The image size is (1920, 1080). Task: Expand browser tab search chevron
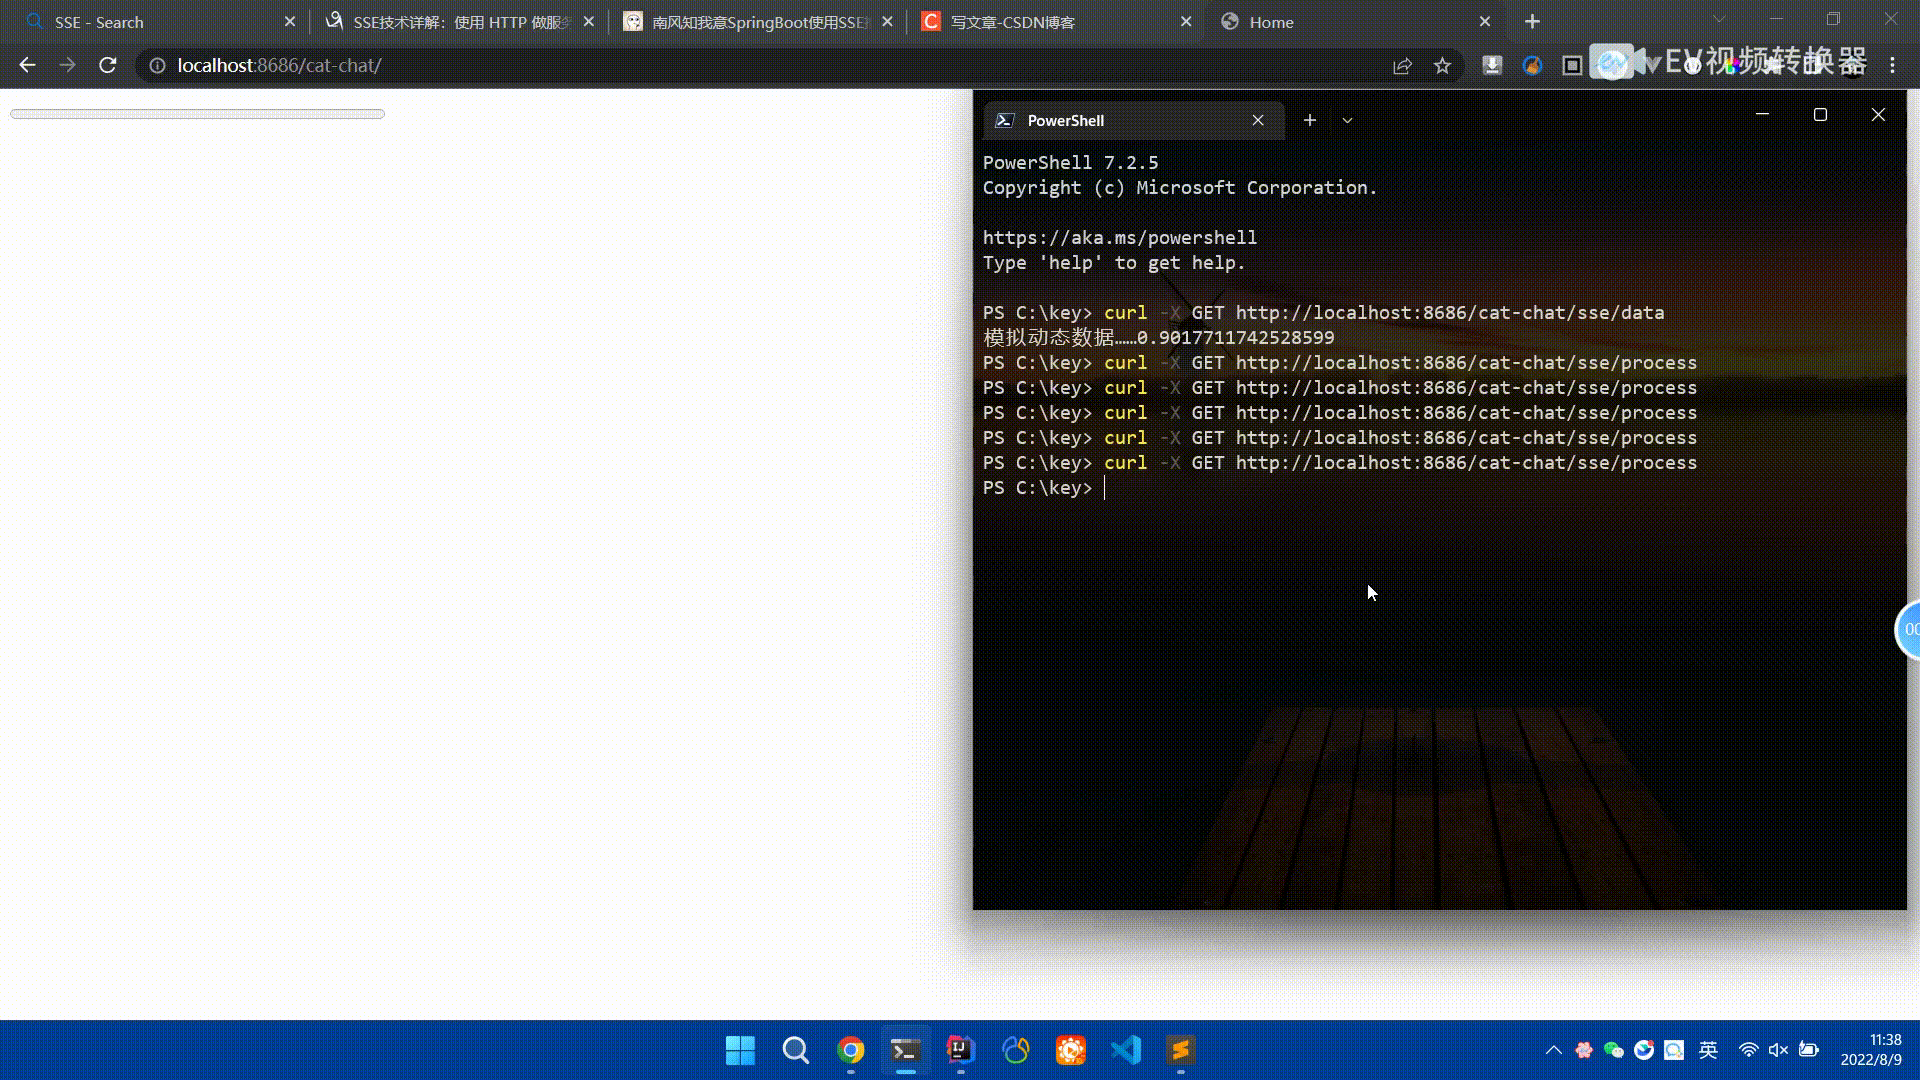point(1719,20)
